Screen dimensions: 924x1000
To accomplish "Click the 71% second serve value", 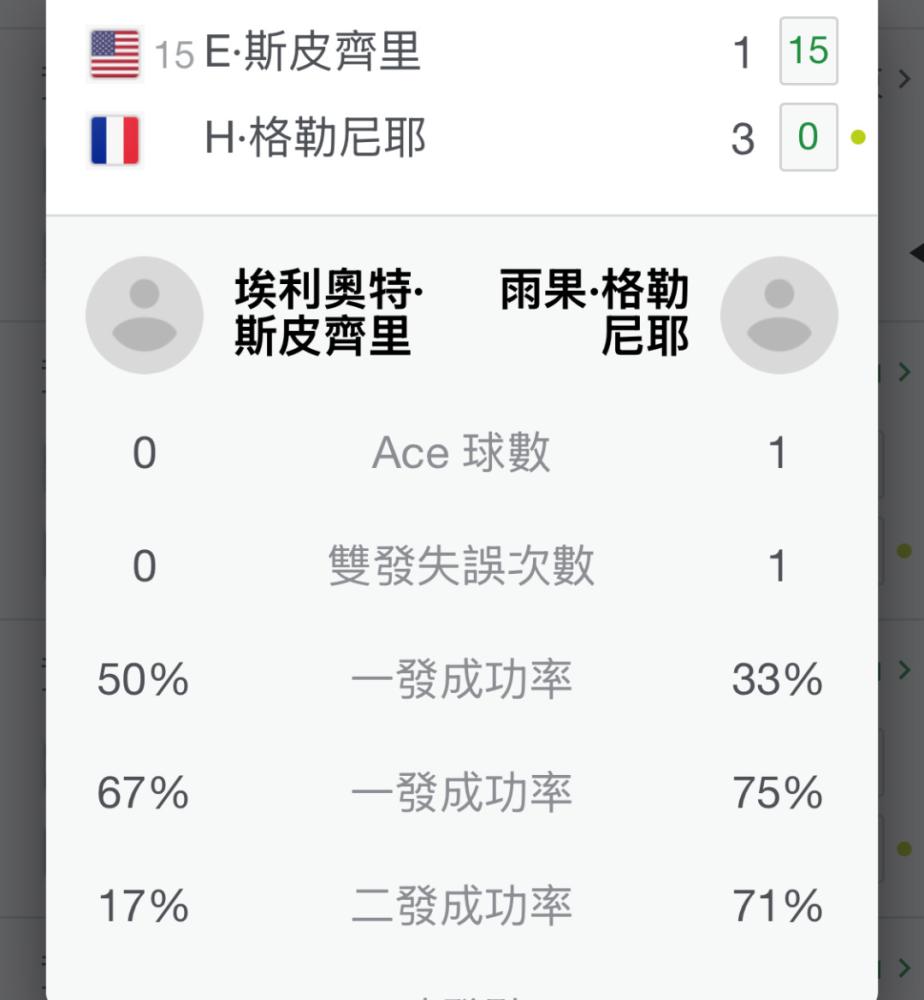I will [777, 906].
